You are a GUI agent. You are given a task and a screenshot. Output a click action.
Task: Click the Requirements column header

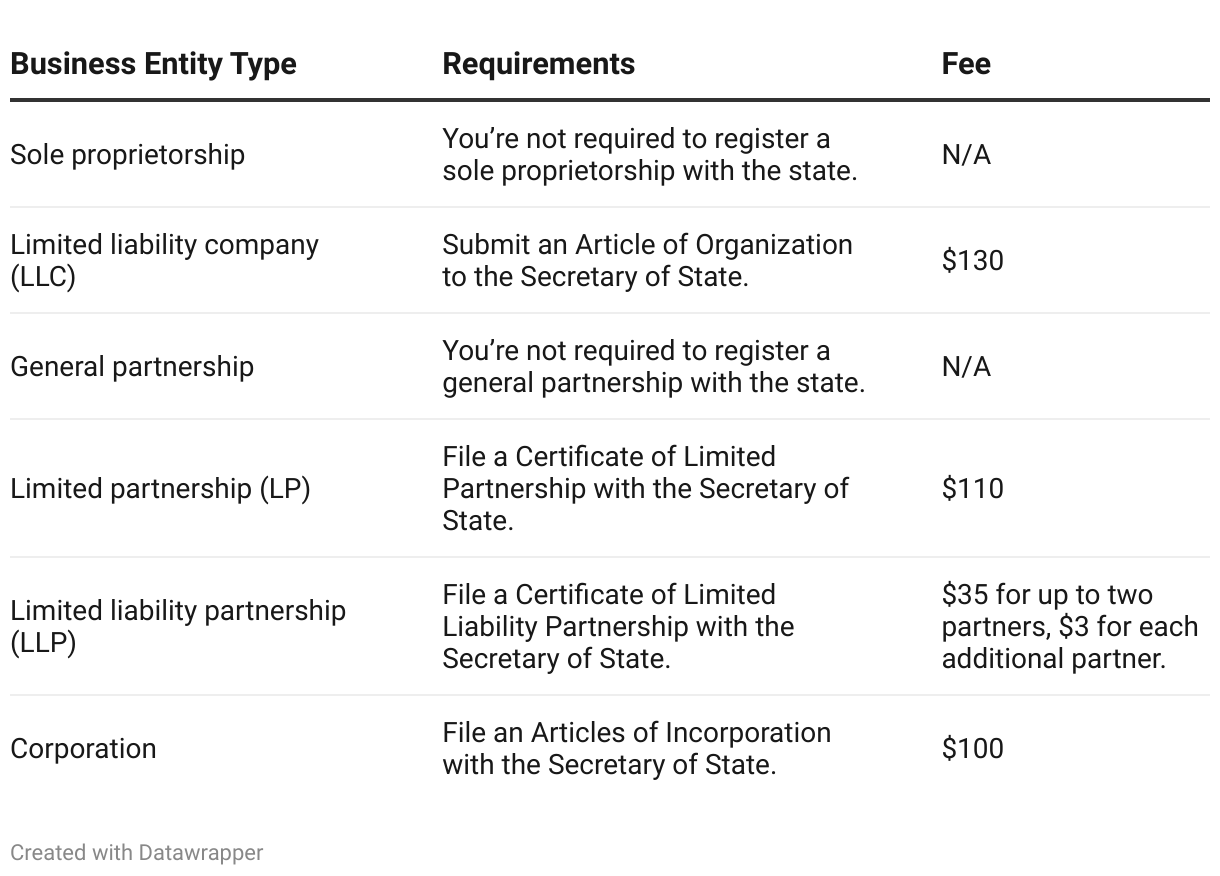pos(538,64)
